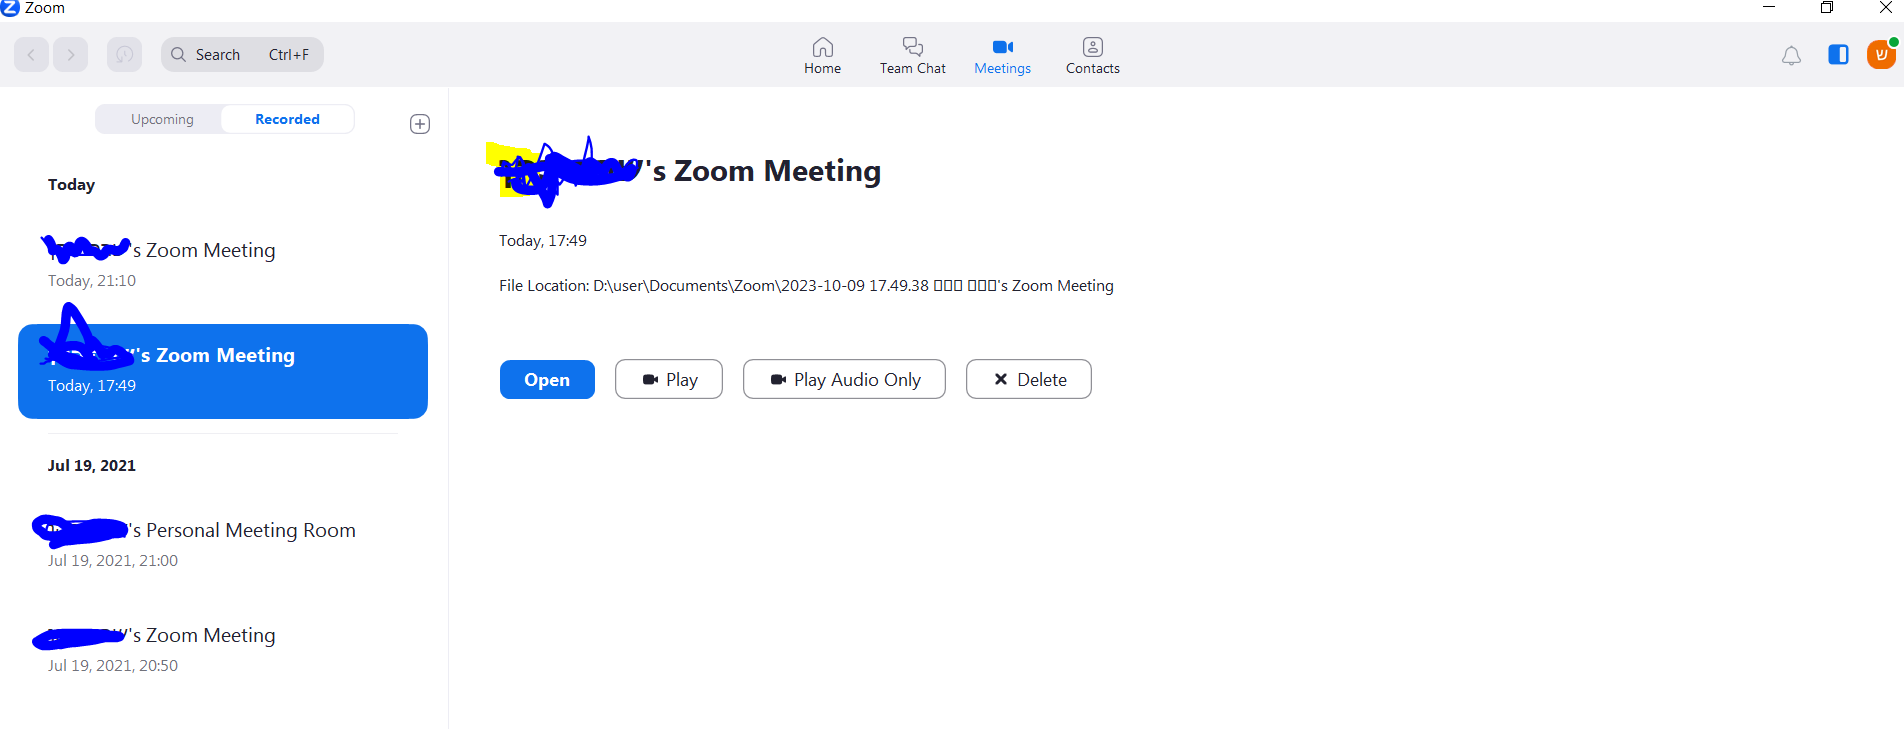Select the Jul 19, 2021, 20:50 Zoom Meeting
This screenshot has width=1904, height=729.
click(223, 649)
